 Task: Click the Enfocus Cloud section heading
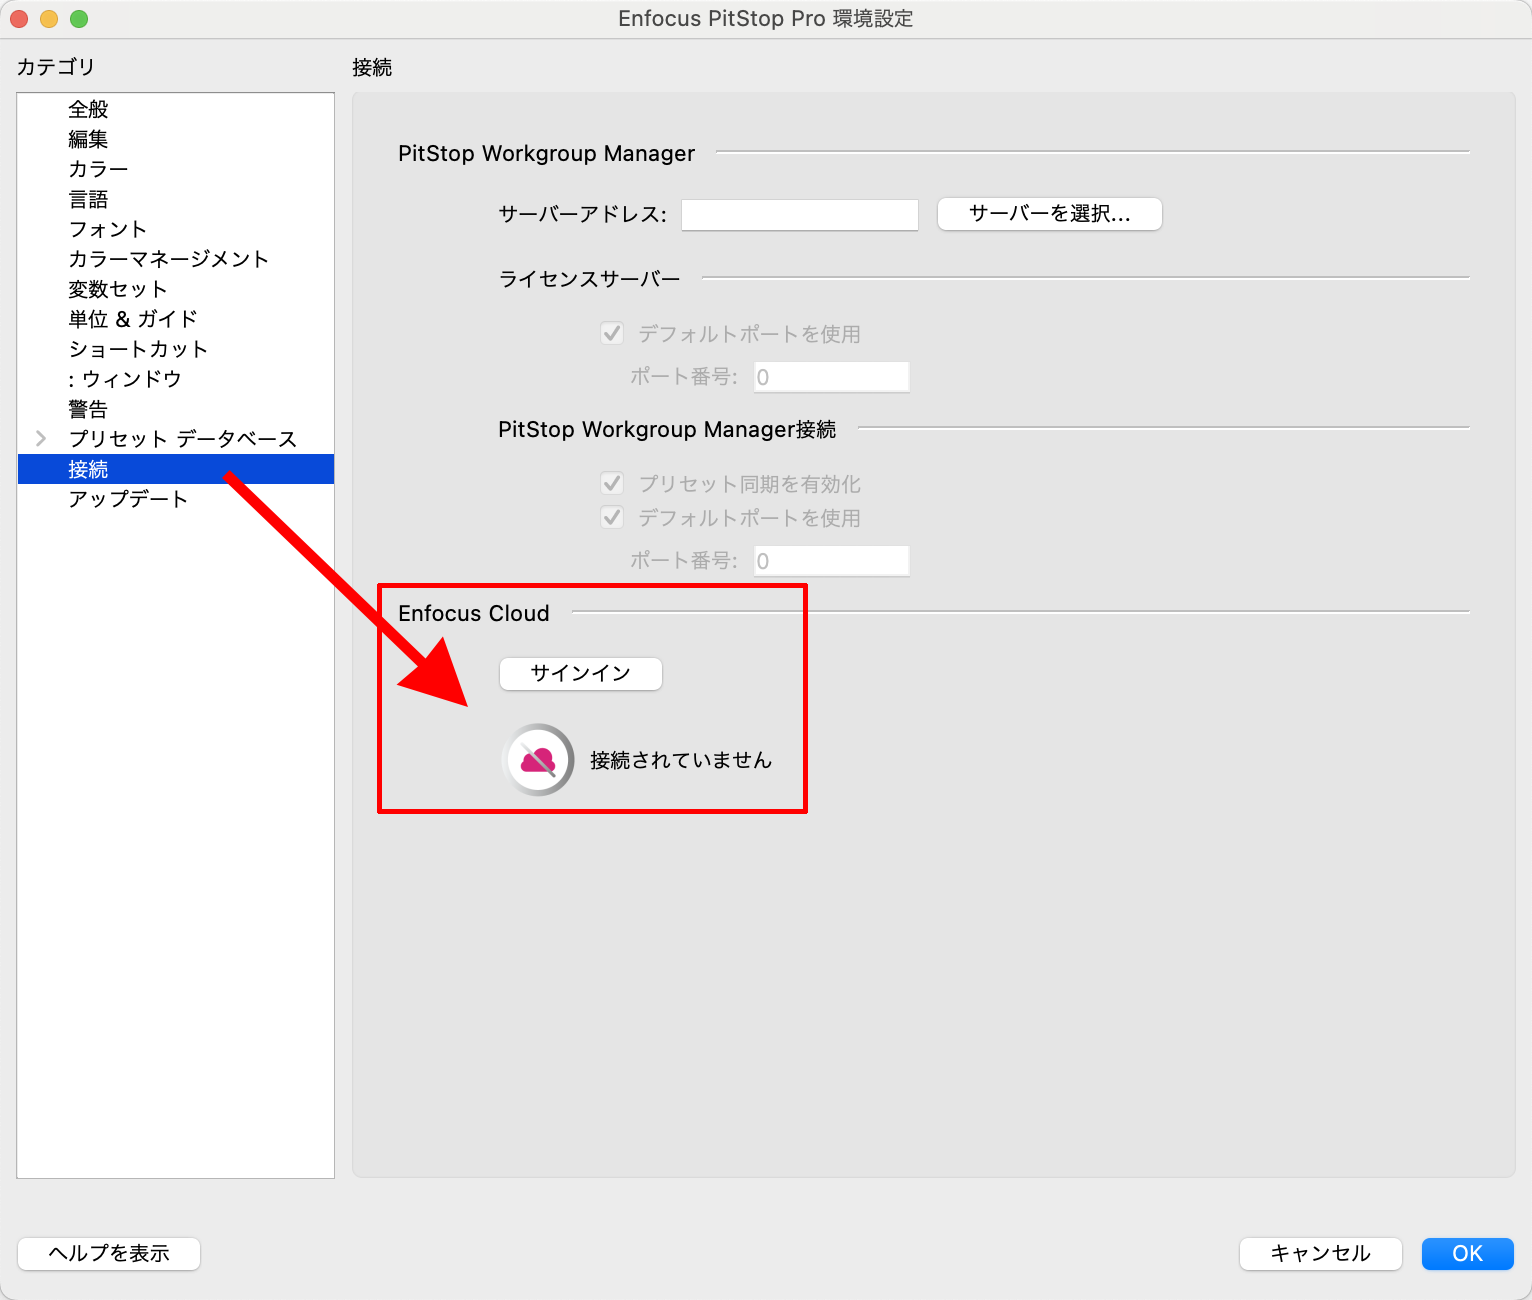coord(474,613)
